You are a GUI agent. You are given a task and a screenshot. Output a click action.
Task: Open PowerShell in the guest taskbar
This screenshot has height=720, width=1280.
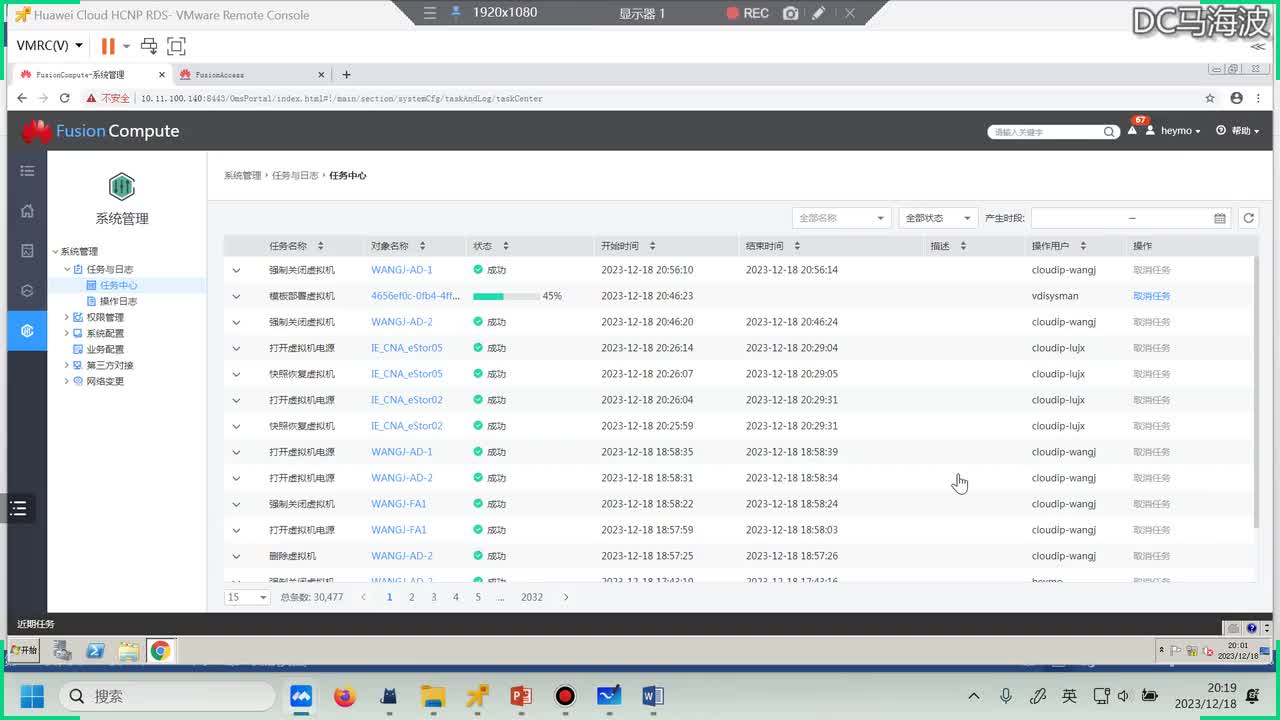pos(96,651)
